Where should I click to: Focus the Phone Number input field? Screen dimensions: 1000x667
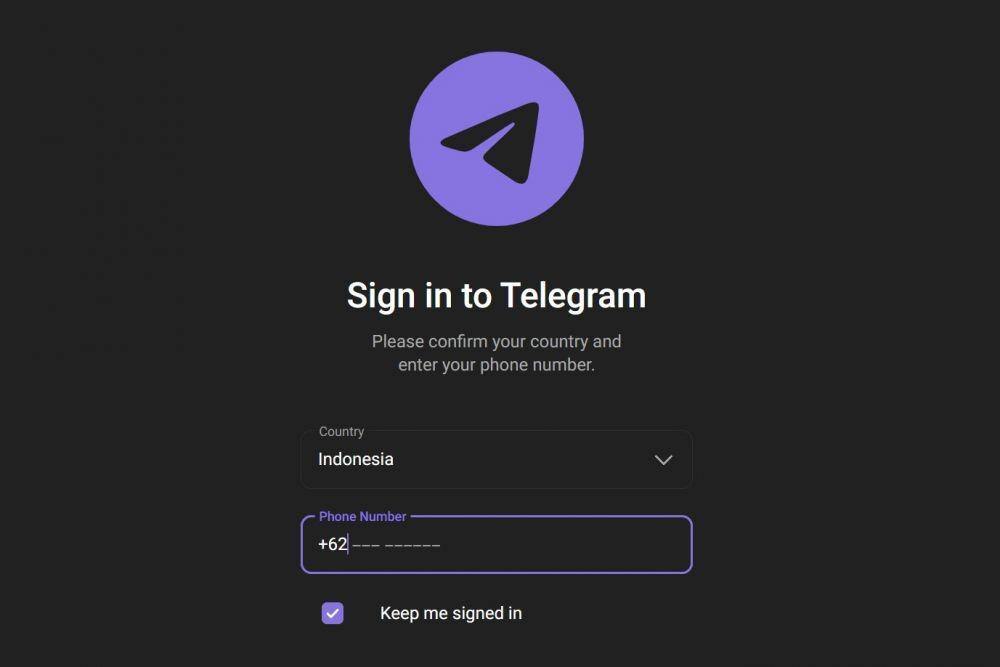click(x=496, y=544)
